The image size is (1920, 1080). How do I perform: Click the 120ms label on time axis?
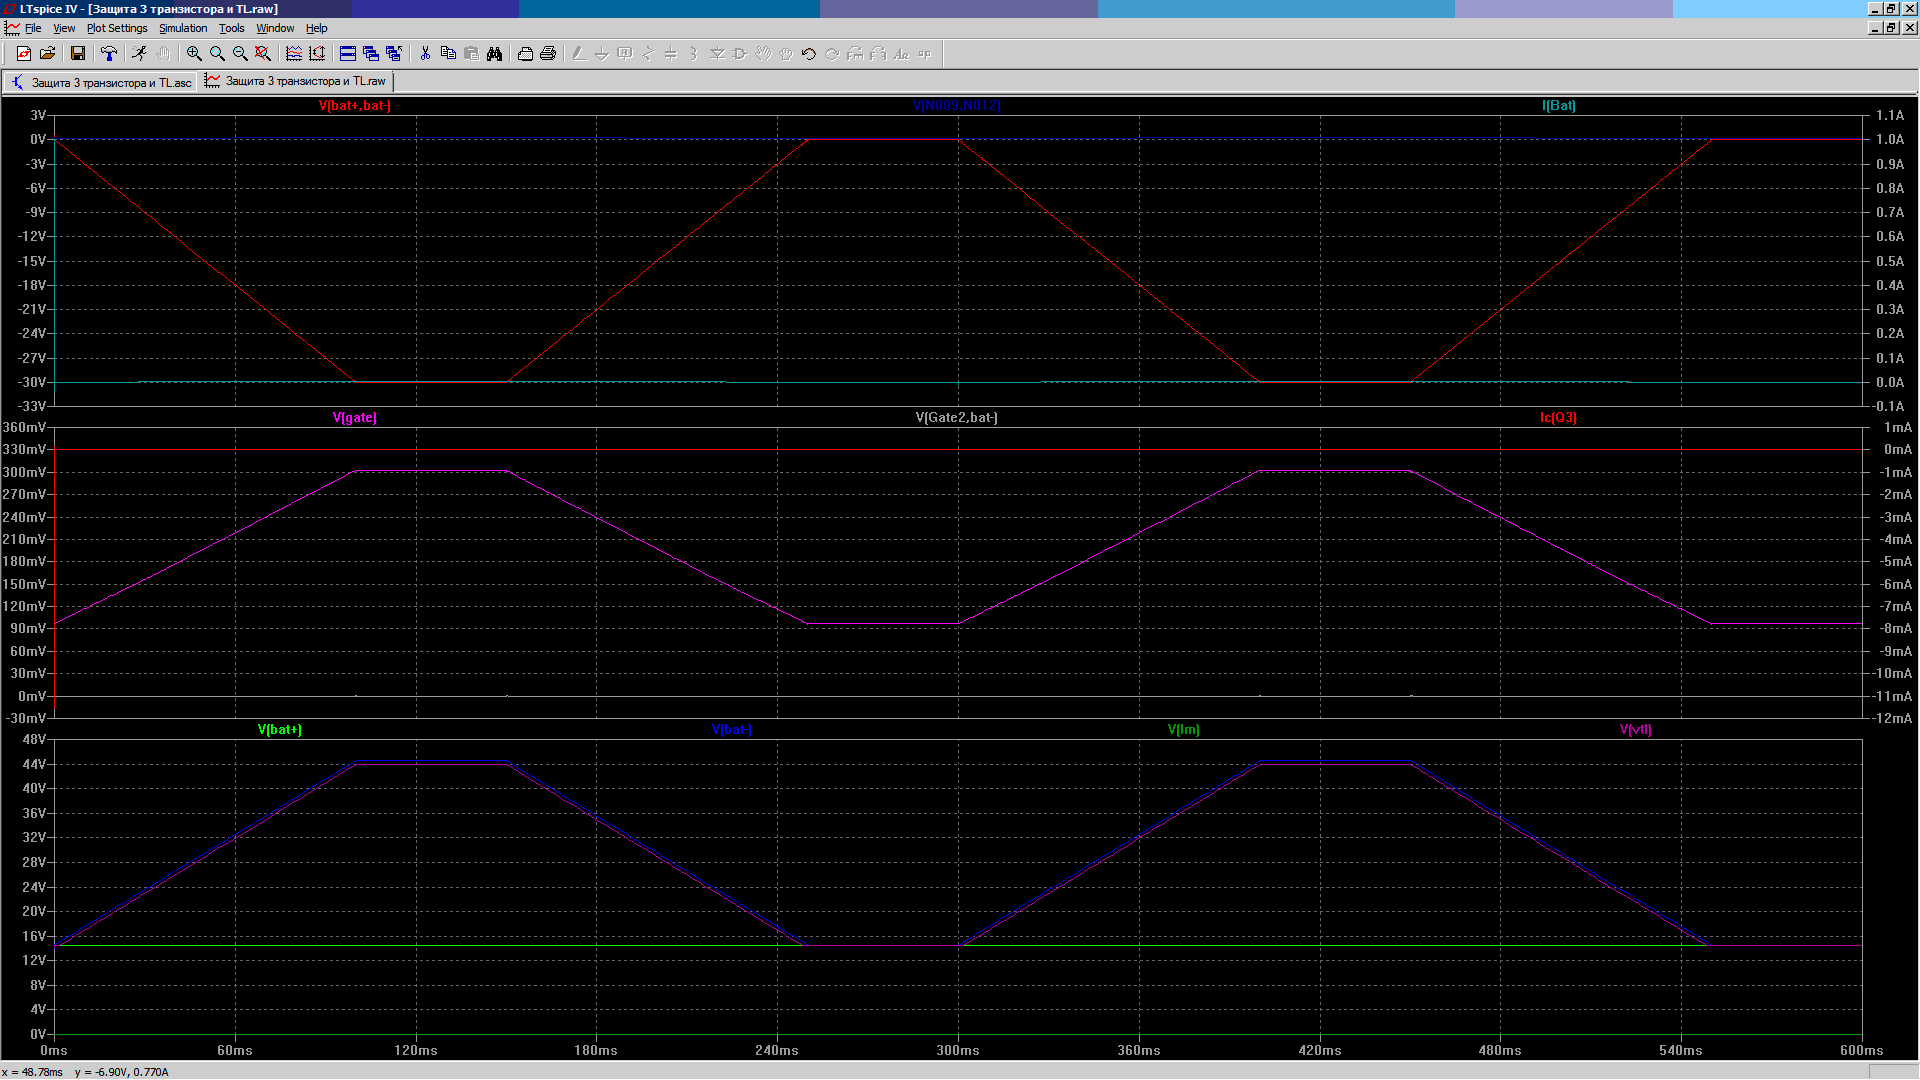click(416, 1050)
